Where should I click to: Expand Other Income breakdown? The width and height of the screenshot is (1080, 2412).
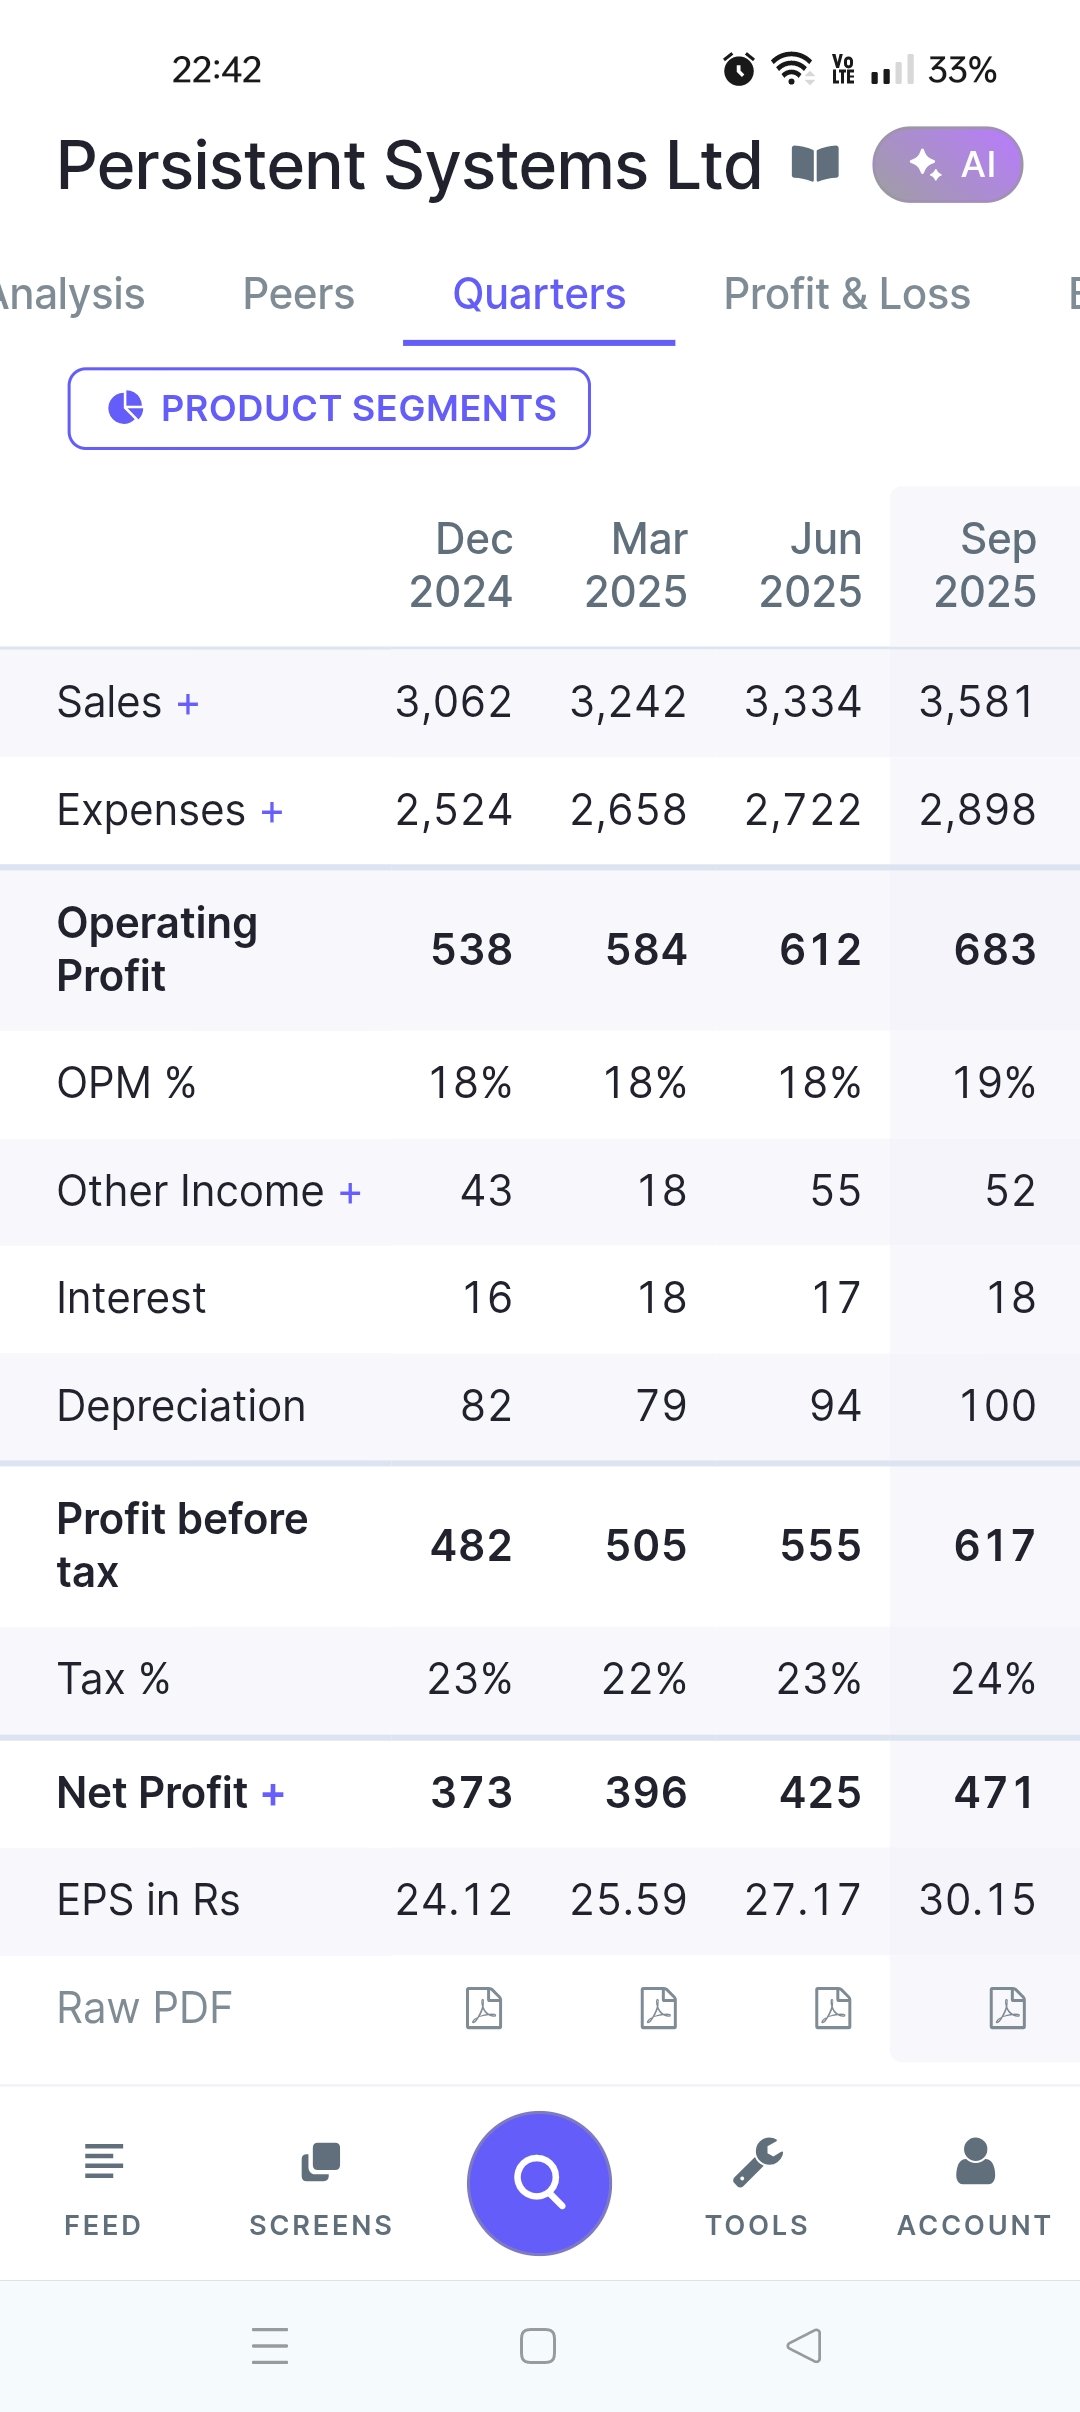click(350, 1193)
